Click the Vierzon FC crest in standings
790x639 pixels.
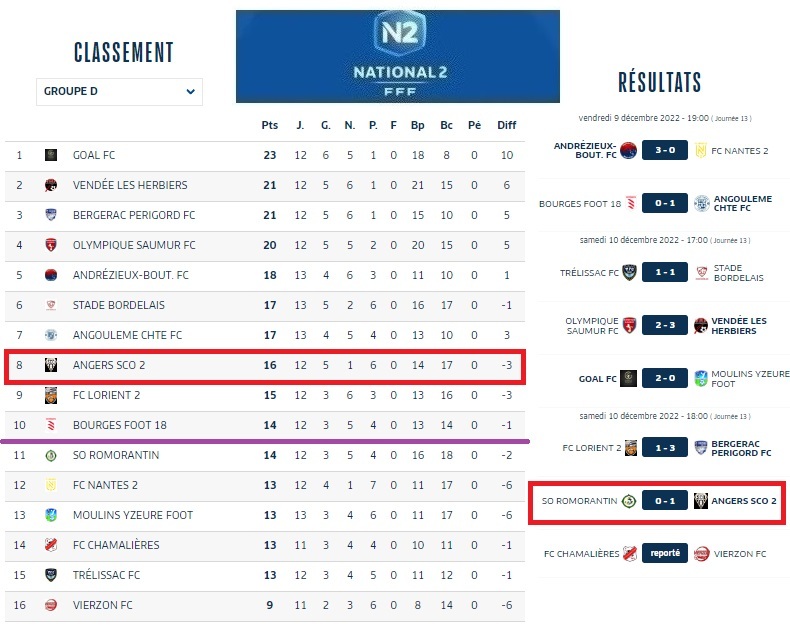51,605
